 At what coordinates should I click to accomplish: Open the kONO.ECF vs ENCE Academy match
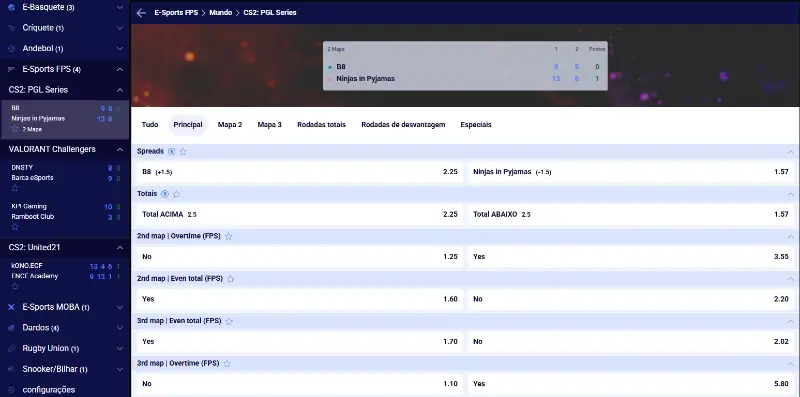tap(65, 276)
